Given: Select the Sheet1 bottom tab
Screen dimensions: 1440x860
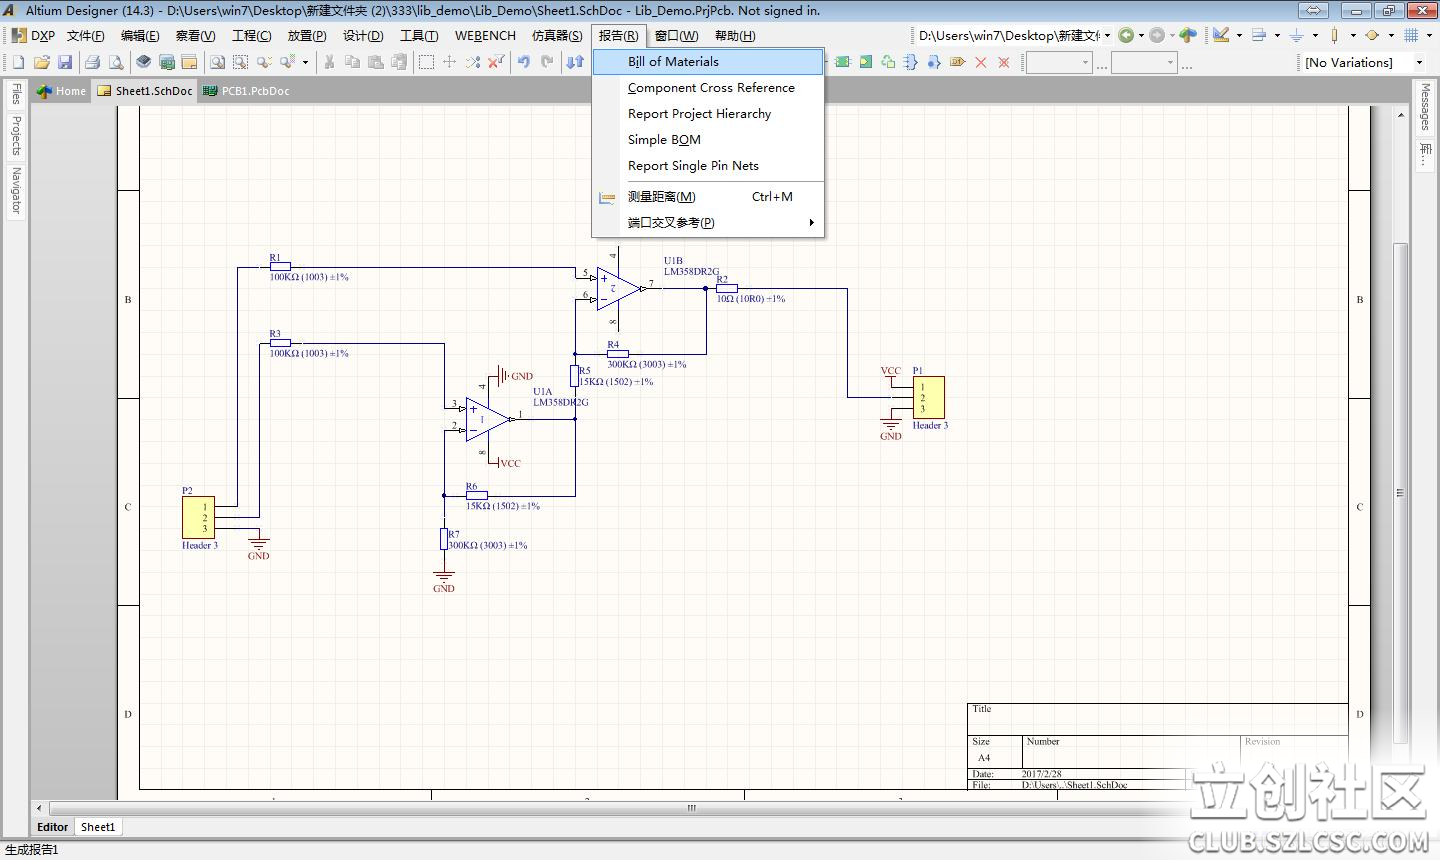Looking at the screenshot, I should (98, 827).
